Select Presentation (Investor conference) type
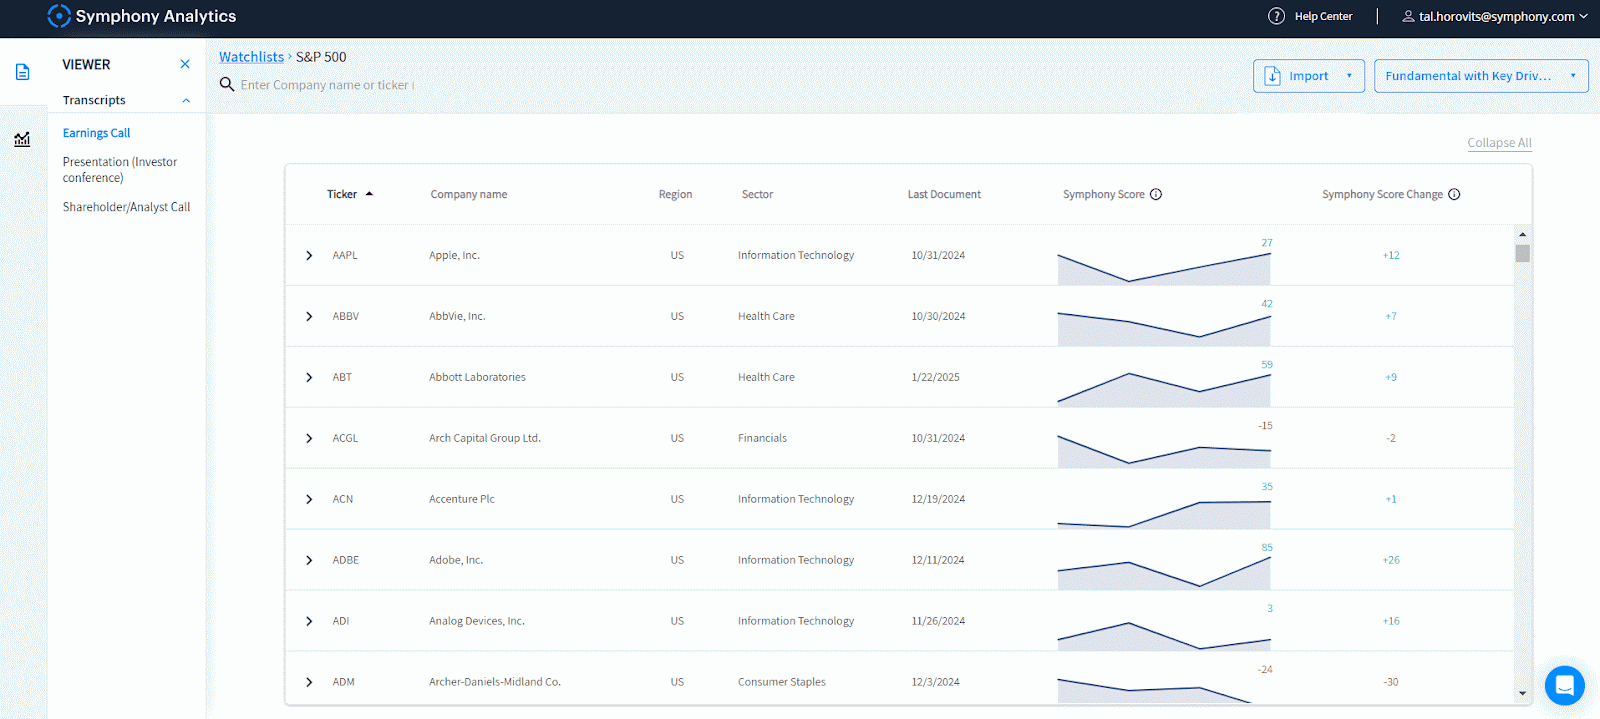 [120, 169]
